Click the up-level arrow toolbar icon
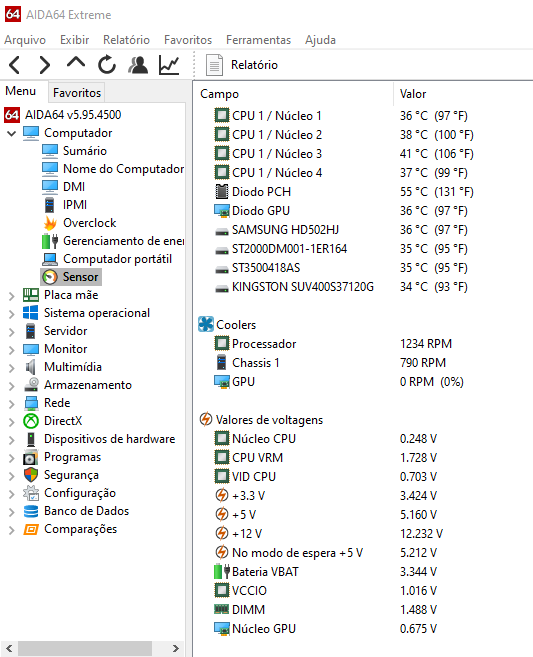The width and height of the screenshot is (533, 657). pos(76,63)
